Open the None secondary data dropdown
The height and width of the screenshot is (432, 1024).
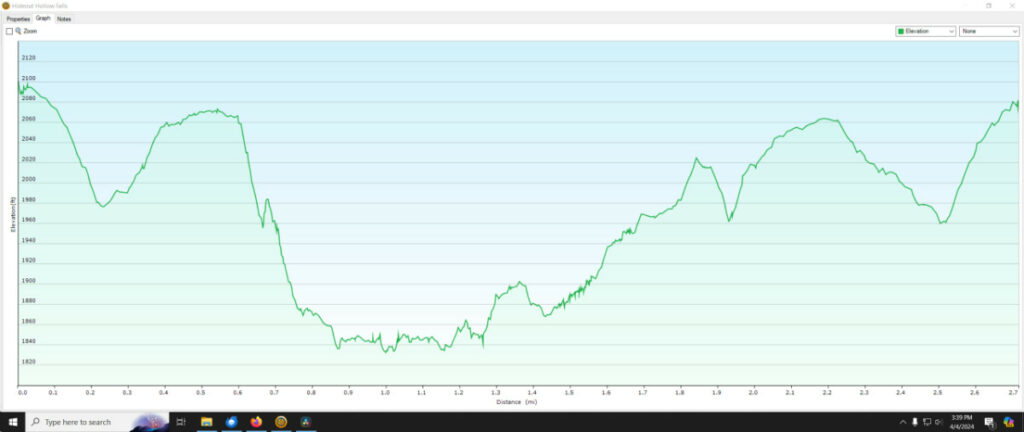[x=988, y=31]
